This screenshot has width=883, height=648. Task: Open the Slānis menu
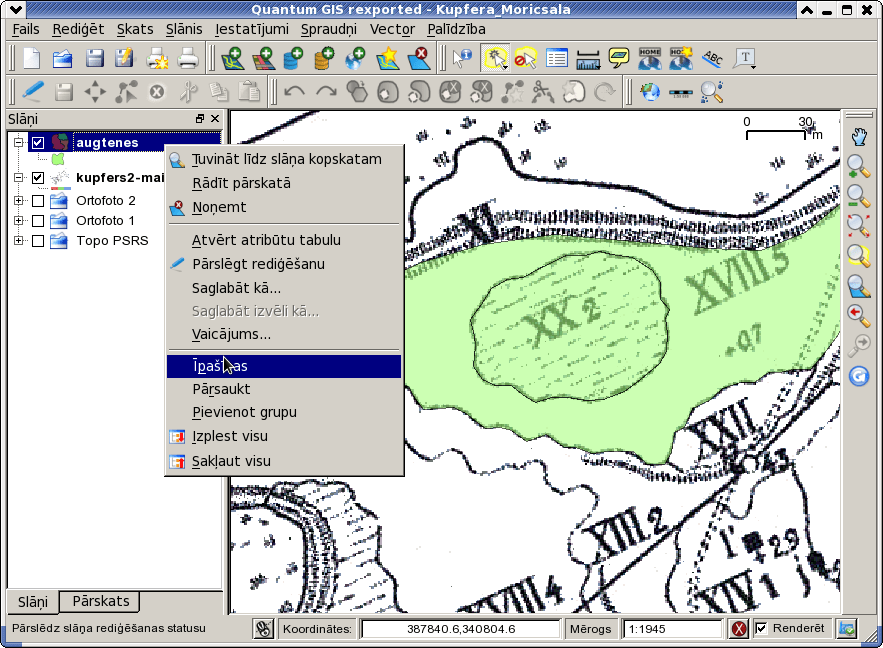coord(184,29)
